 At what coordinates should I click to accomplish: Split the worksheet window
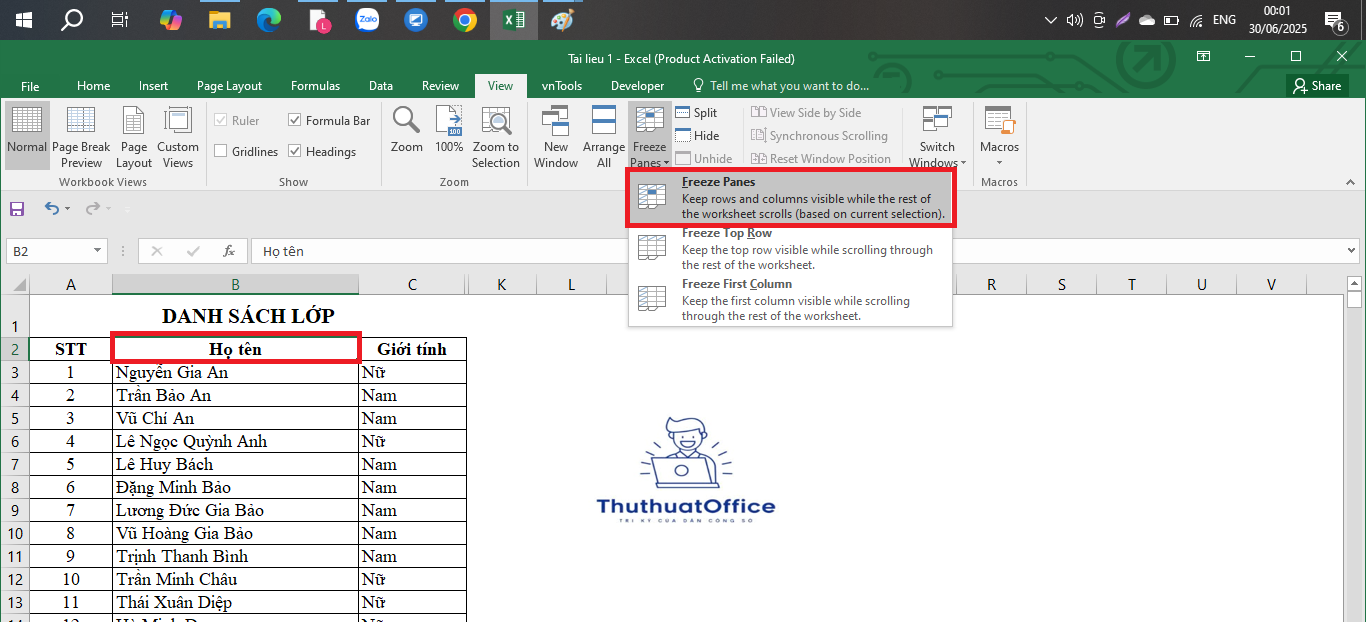tap(697, 113)
